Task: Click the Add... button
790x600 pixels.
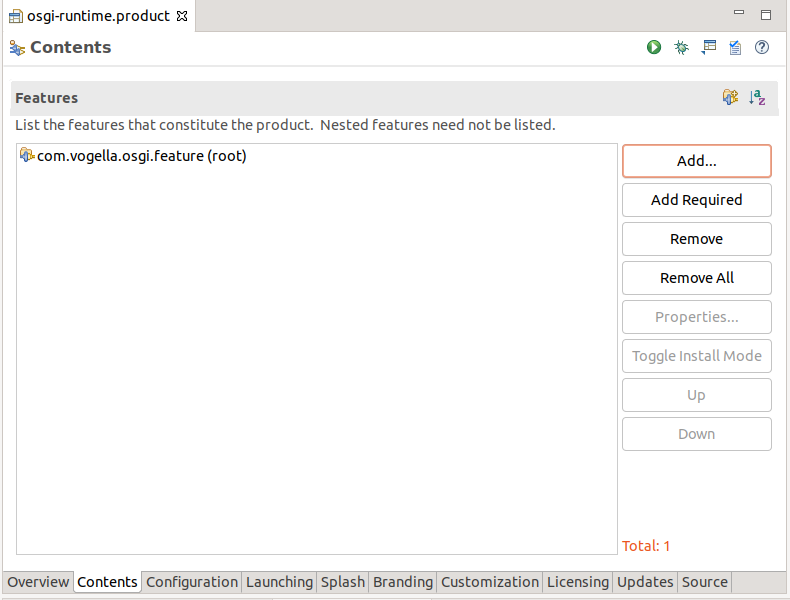Action: [696, 161]
